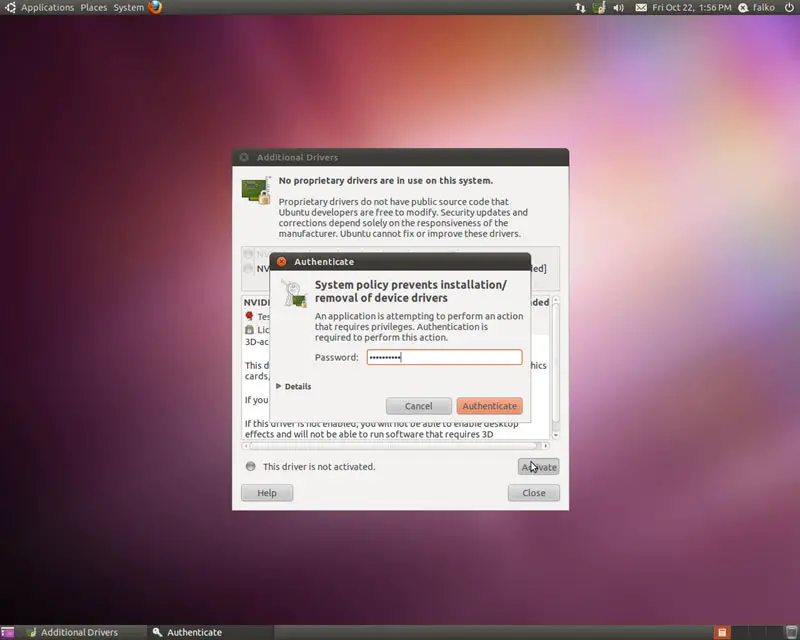The width and height of the screenshot is (800, 640).
Task: Click the License icon in driver description
Action: 249,330
